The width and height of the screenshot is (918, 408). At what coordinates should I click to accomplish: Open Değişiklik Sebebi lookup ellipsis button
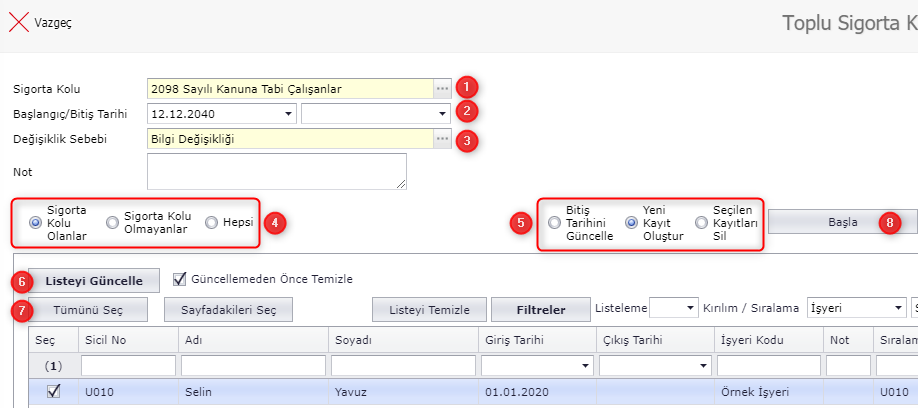tap(441, 139)
